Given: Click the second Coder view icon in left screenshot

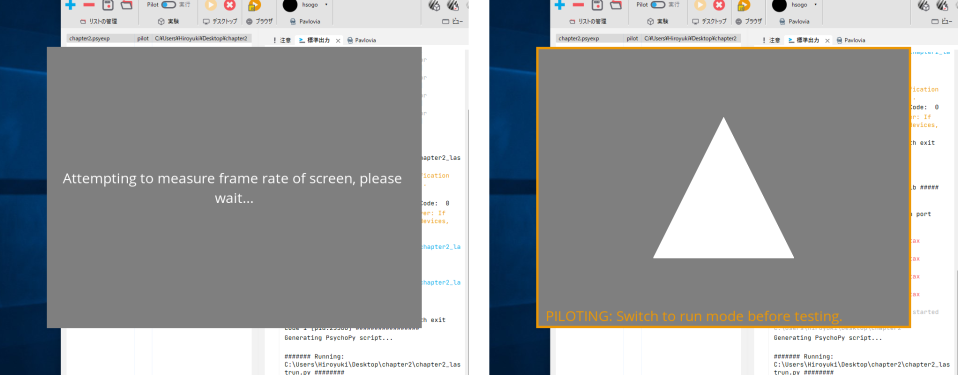Looking at the screenshot, I should pos(454,5).
